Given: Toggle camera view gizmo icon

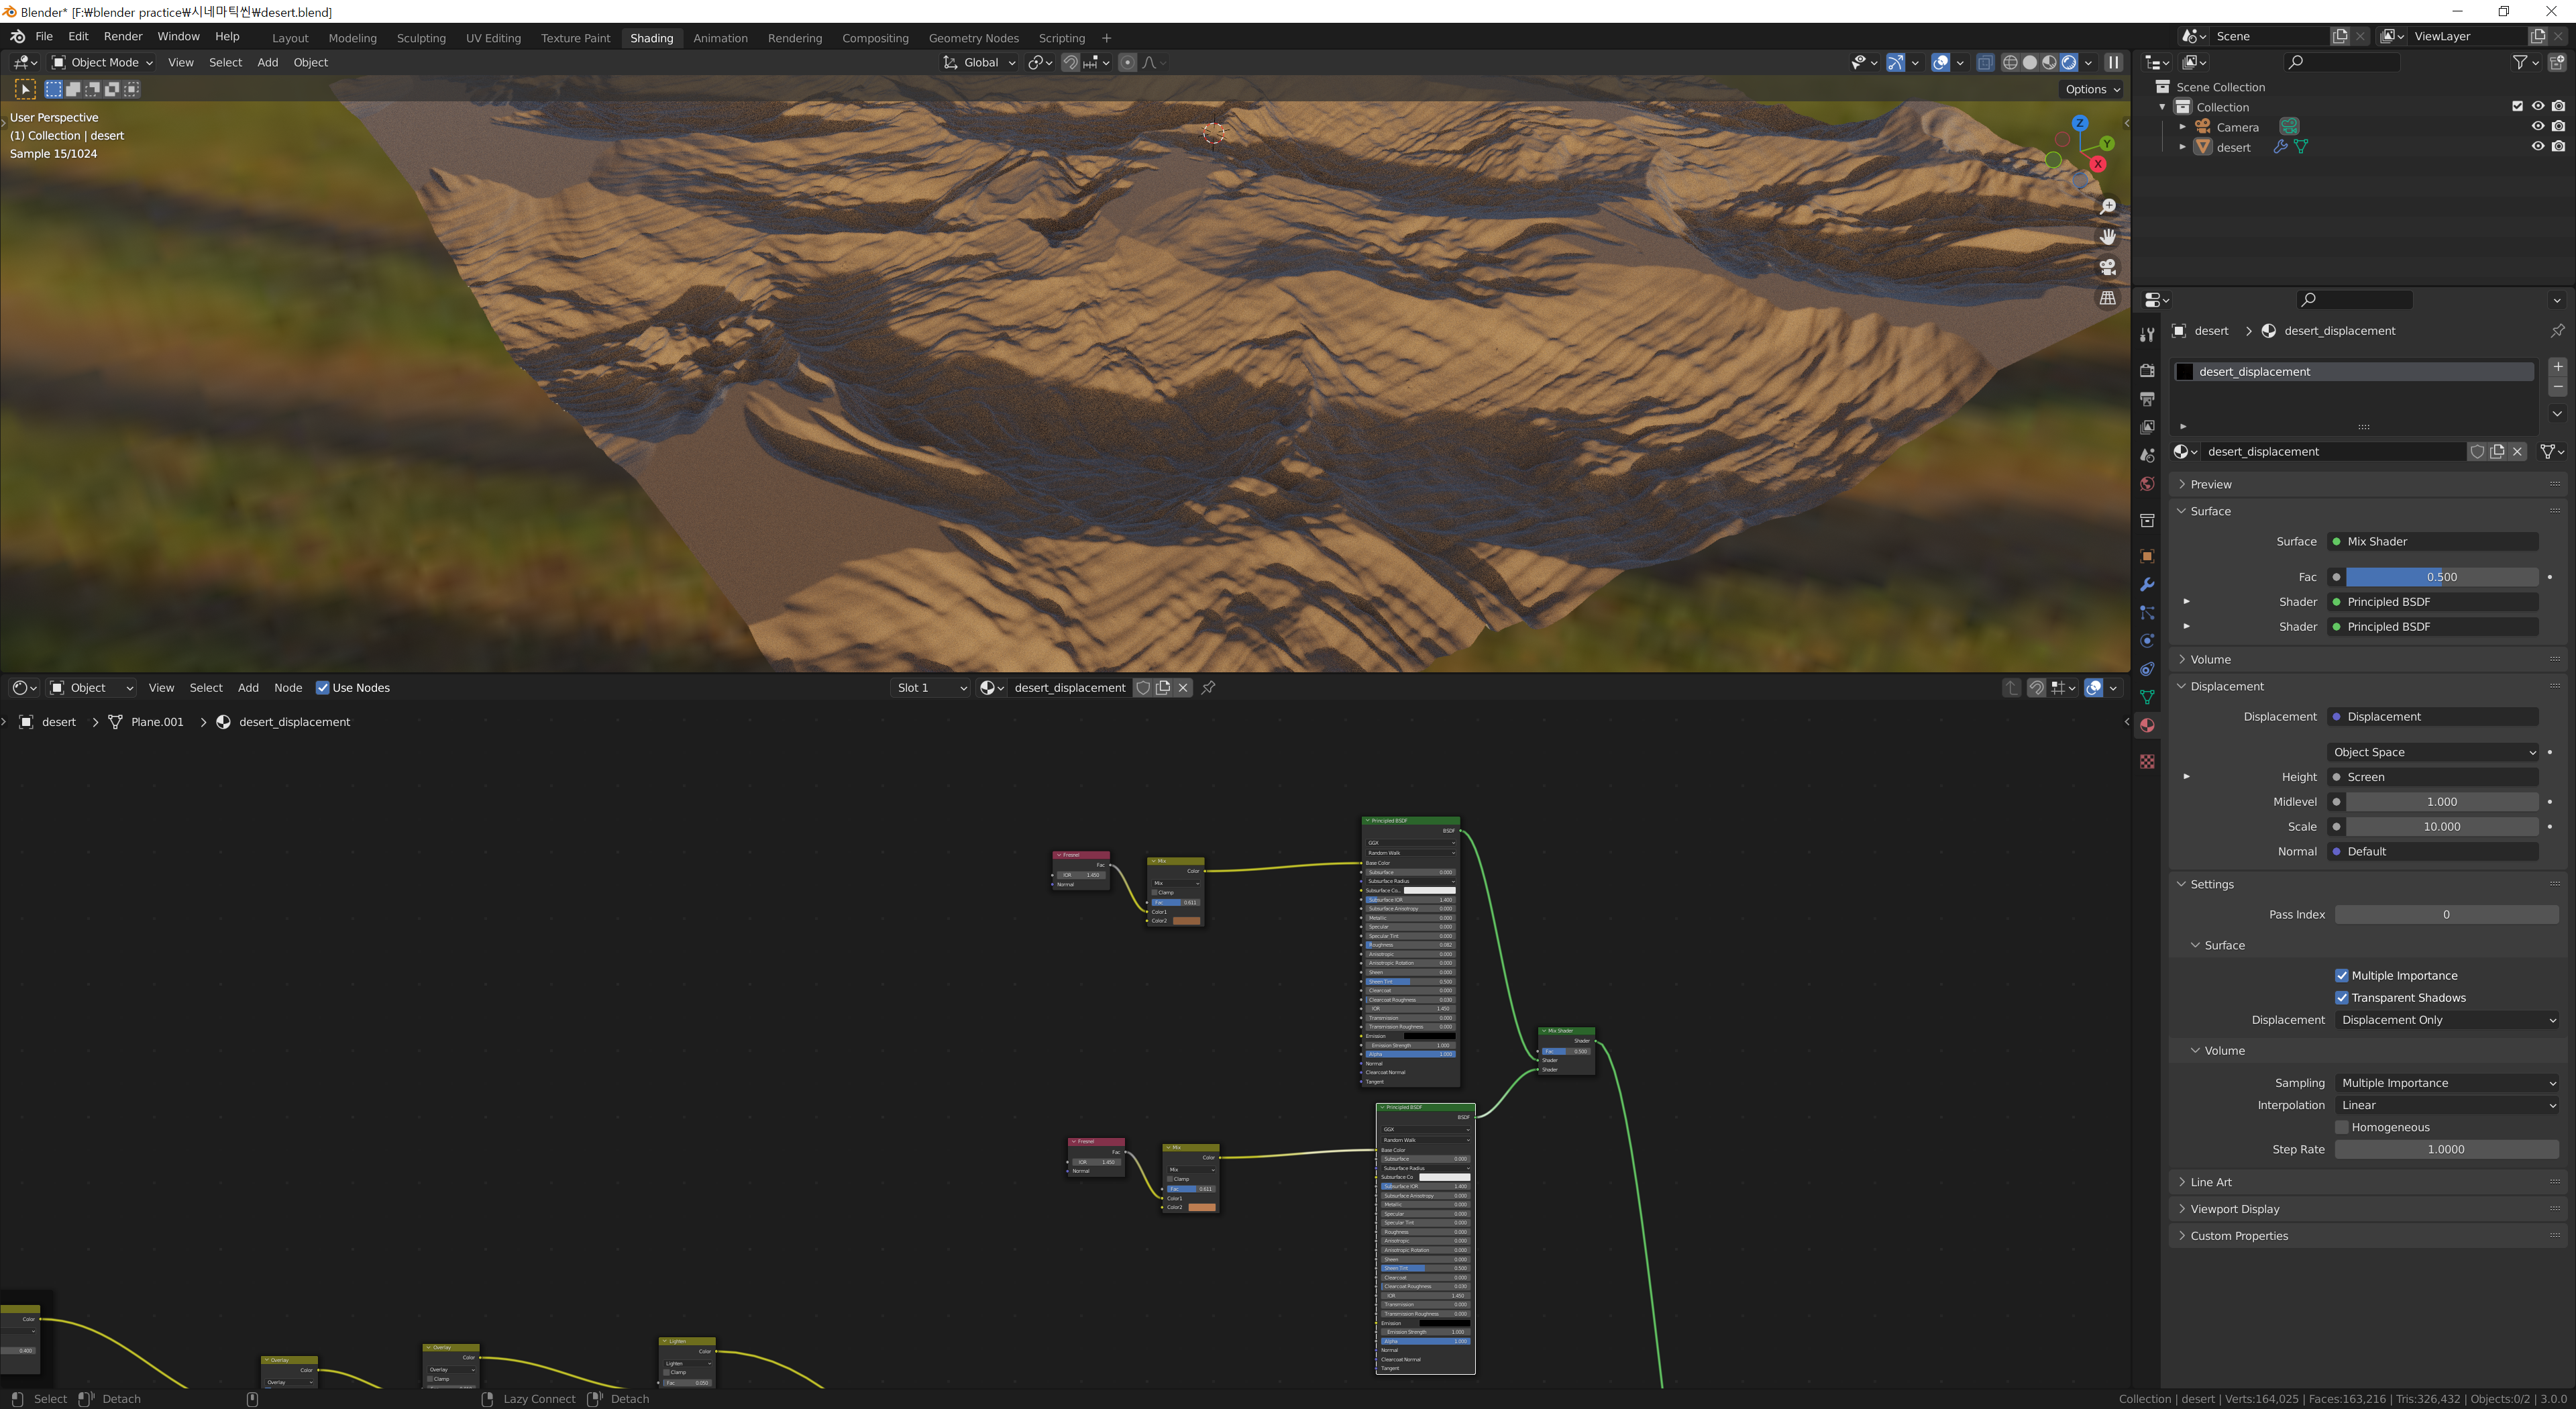Looking at the screenshot, I should point(2107,267).
